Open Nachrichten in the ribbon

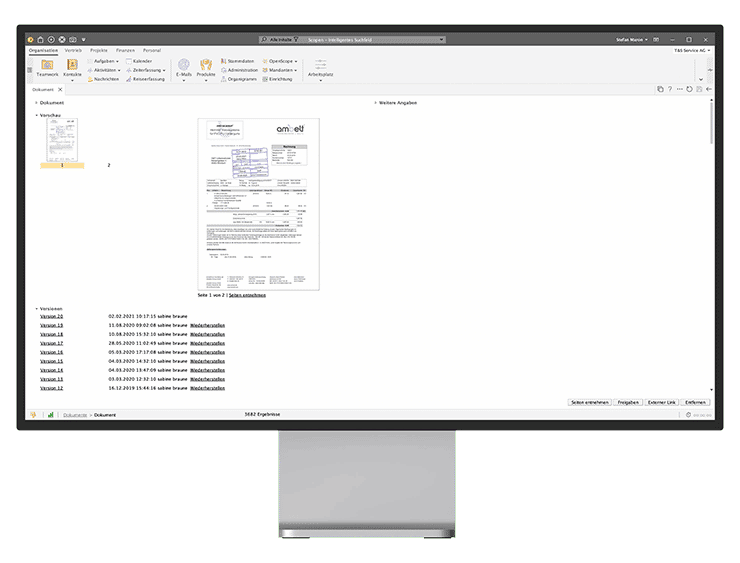point(103,79)
